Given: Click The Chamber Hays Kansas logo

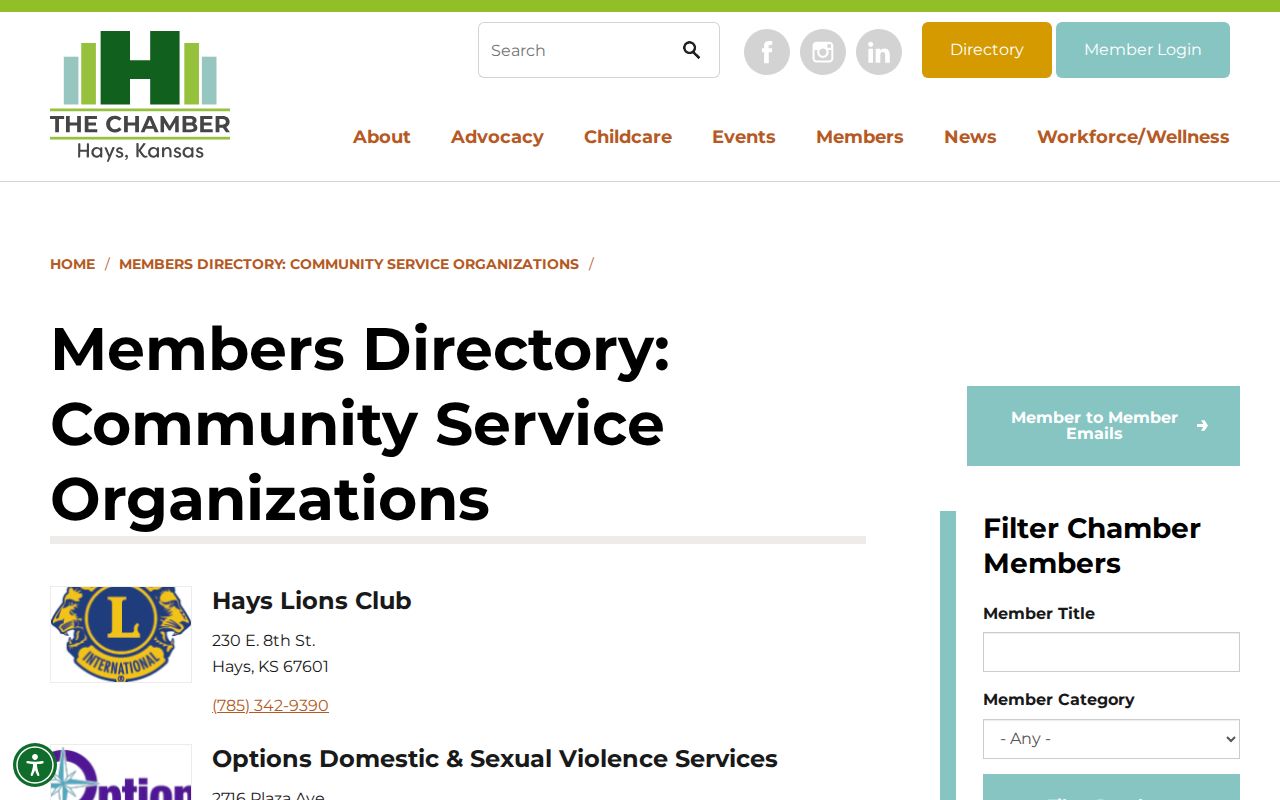Looking at the screenshot, I should [x=140, y=95].
